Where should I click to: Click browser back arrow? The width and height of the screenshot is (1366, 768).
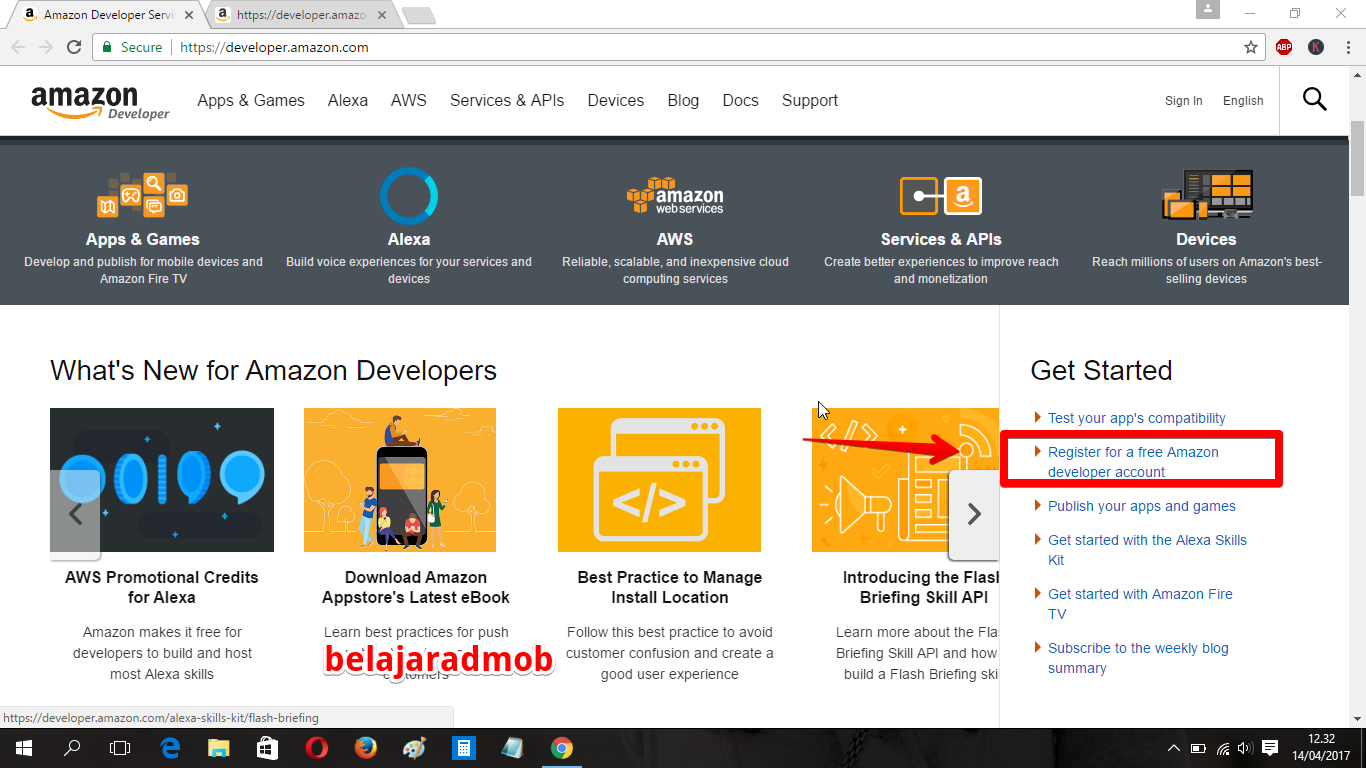tap(18, 47)
